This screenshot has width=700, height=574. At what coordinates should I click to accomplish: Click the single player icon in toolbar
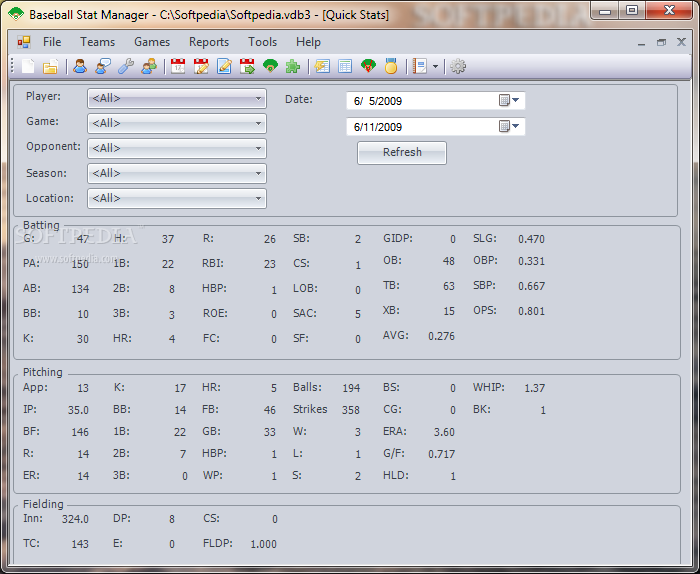(x=80, y=67)
